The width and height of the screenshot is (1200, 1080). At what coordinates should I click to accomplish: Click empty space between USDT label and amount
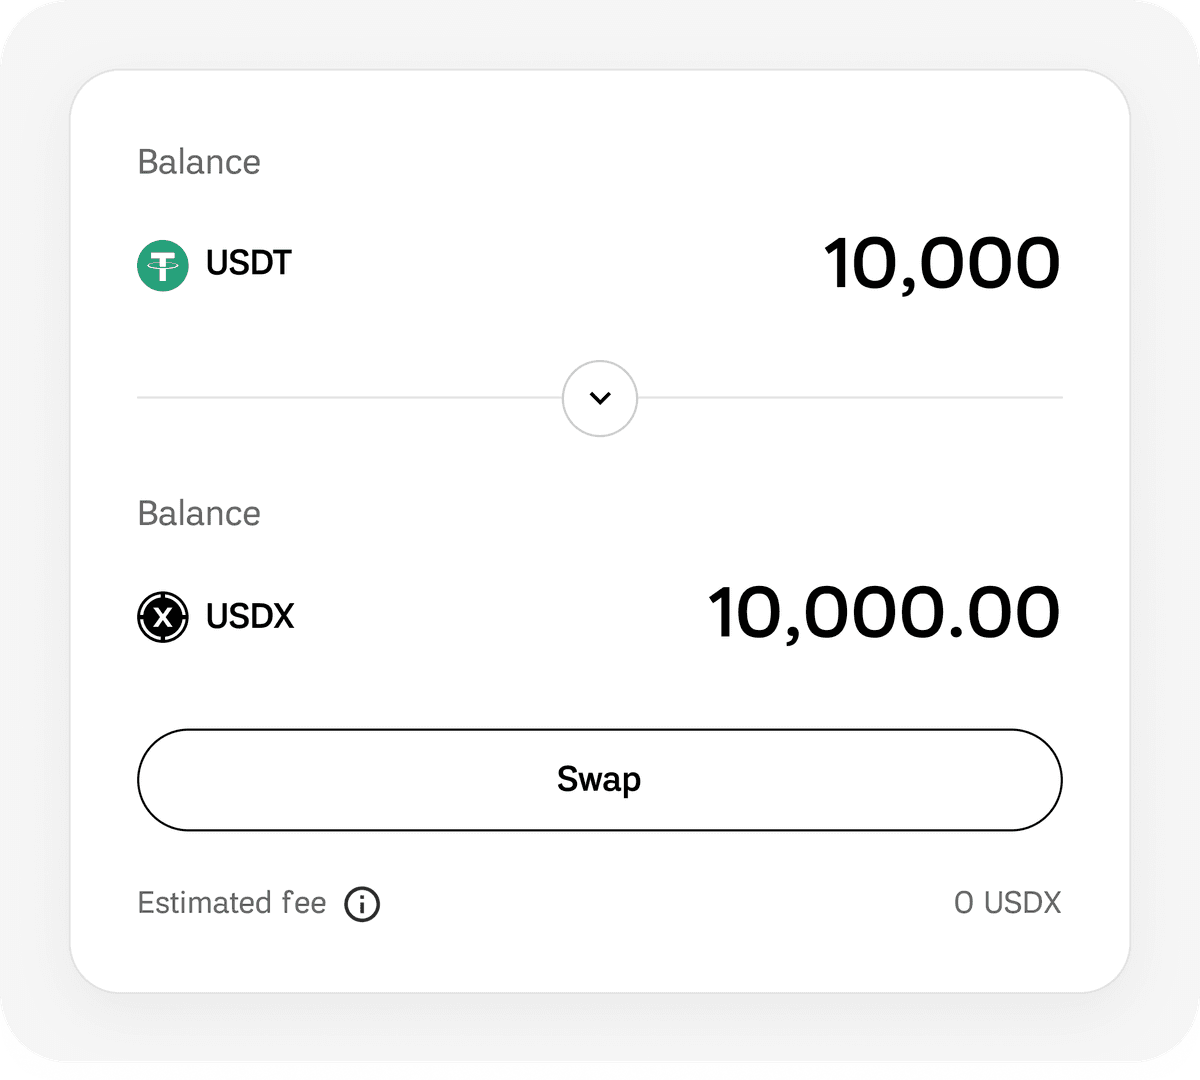557,265
